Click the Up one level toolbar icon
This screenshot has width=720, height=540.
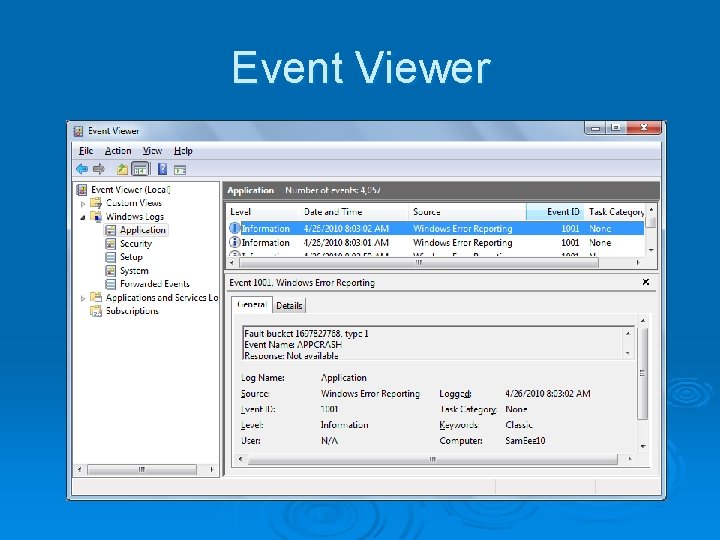[x=122, y=169]
